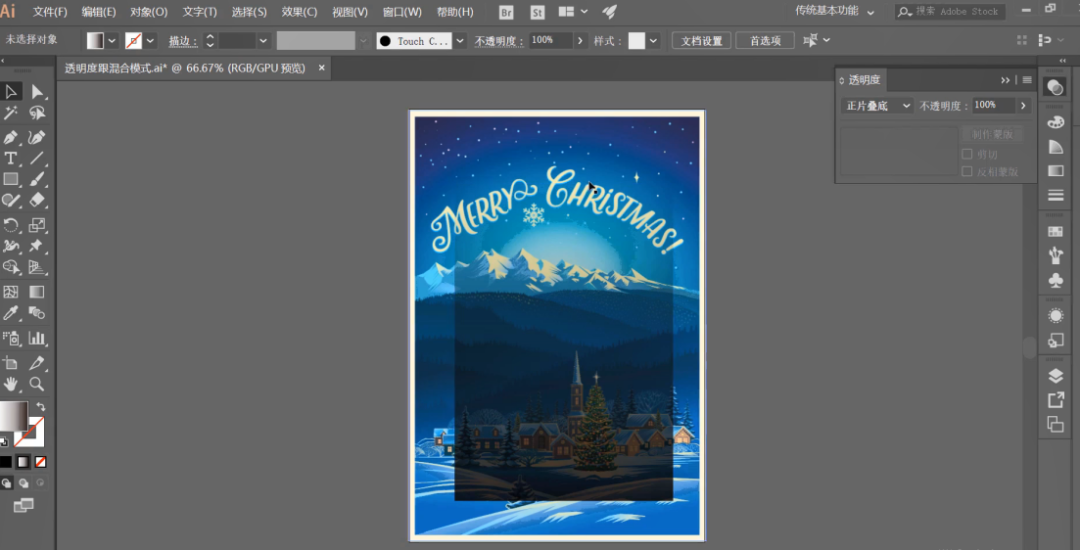Viewport: 1080px width, 550px height.
Task: Choose the Eyedropper tool
Action: (x=10, y=314)
